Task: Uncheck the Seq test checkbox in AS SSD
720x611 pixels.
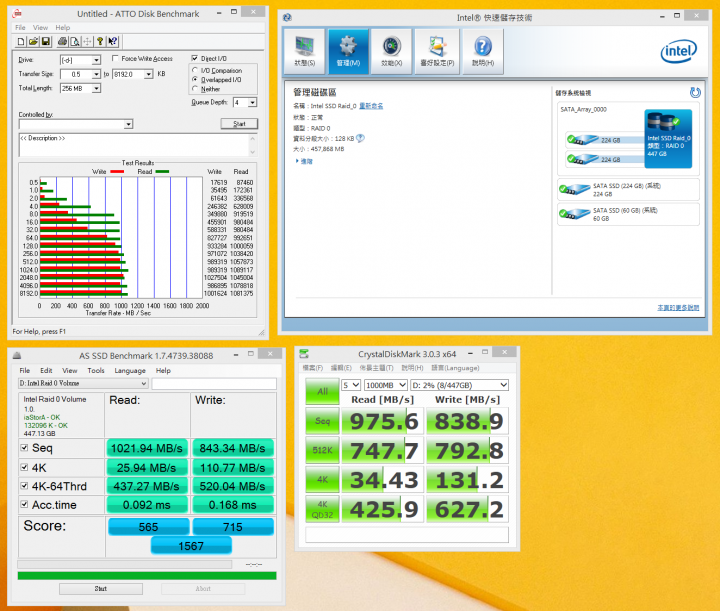Action: point(24,448)
